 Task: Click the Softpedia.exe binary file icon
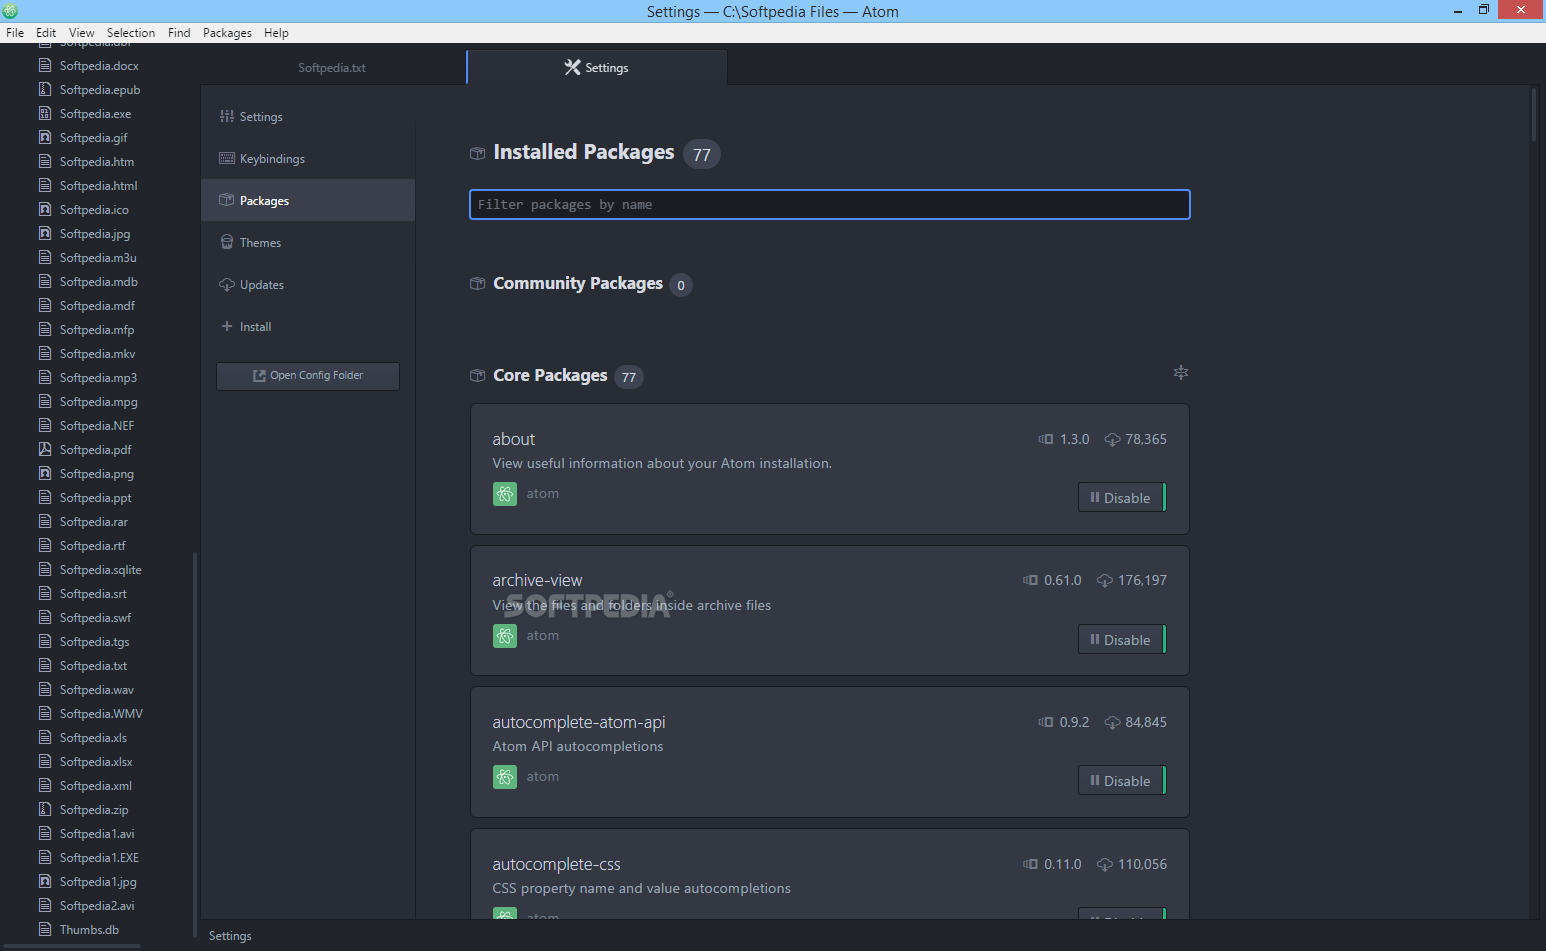pyautogui.click(x=45, y=114)
